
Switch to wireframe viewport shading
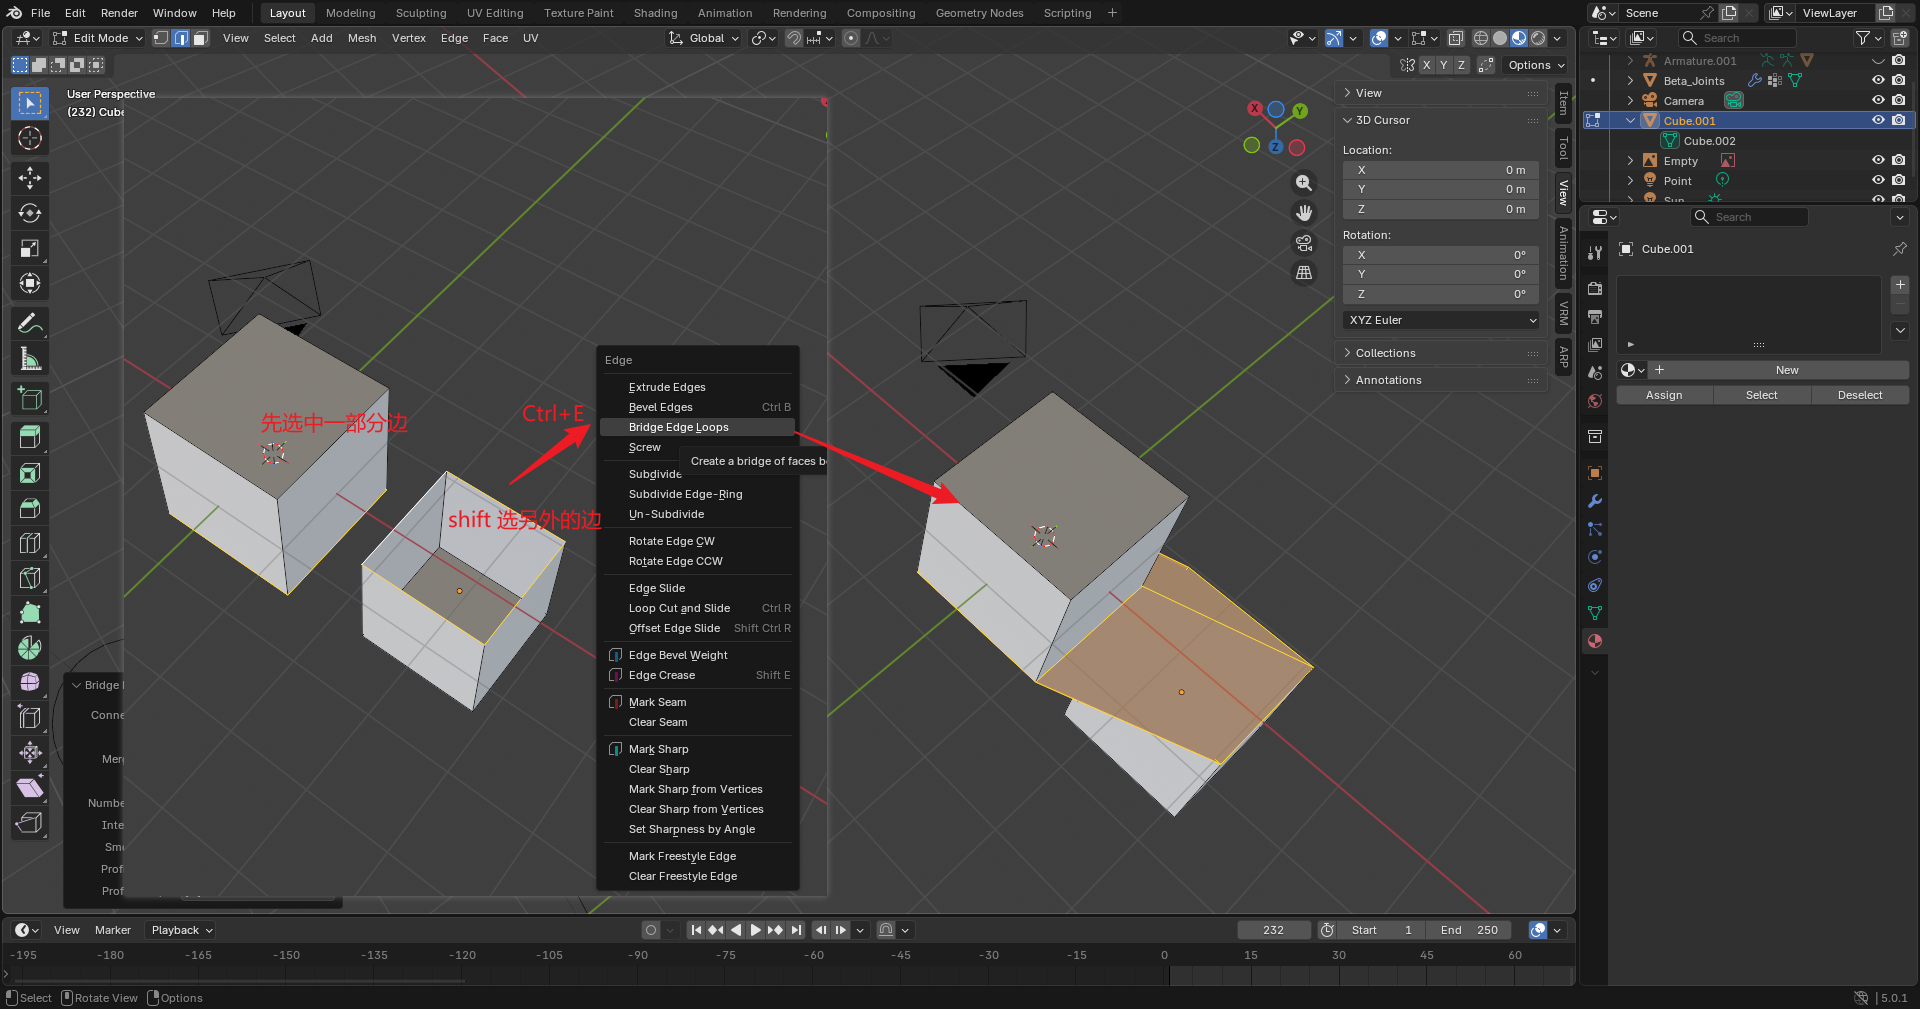pos(1481,38)
